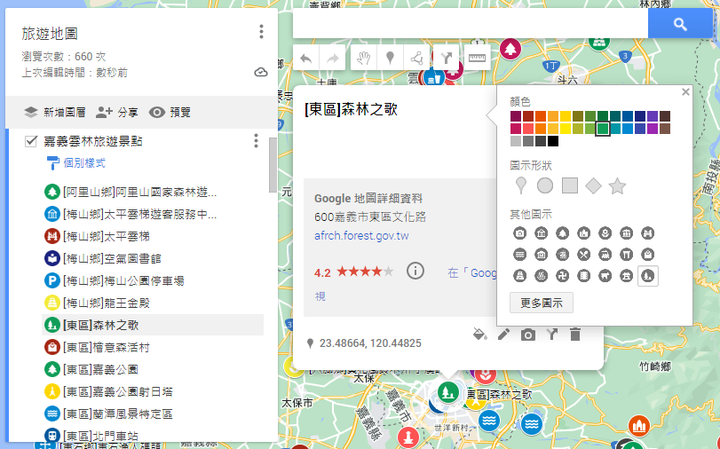Click the undo arrow in the map toolbar
The image size is (720, 449).
tap(306, 58)
